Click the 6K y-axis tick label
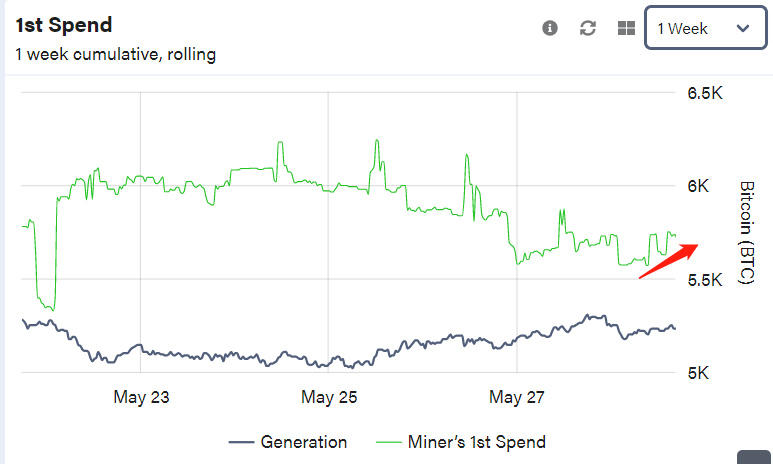This screenshot has width=773, height=464. point(697,186)
